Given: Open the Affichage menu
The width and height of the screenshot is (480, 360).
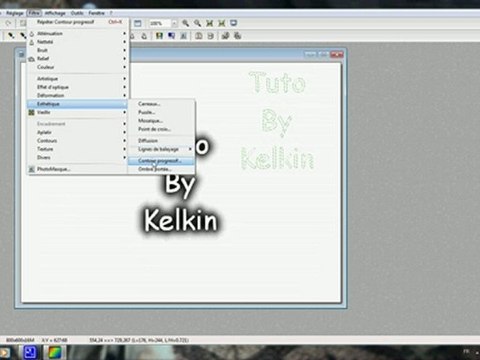Looking at the screenshot, I should 55,13.
